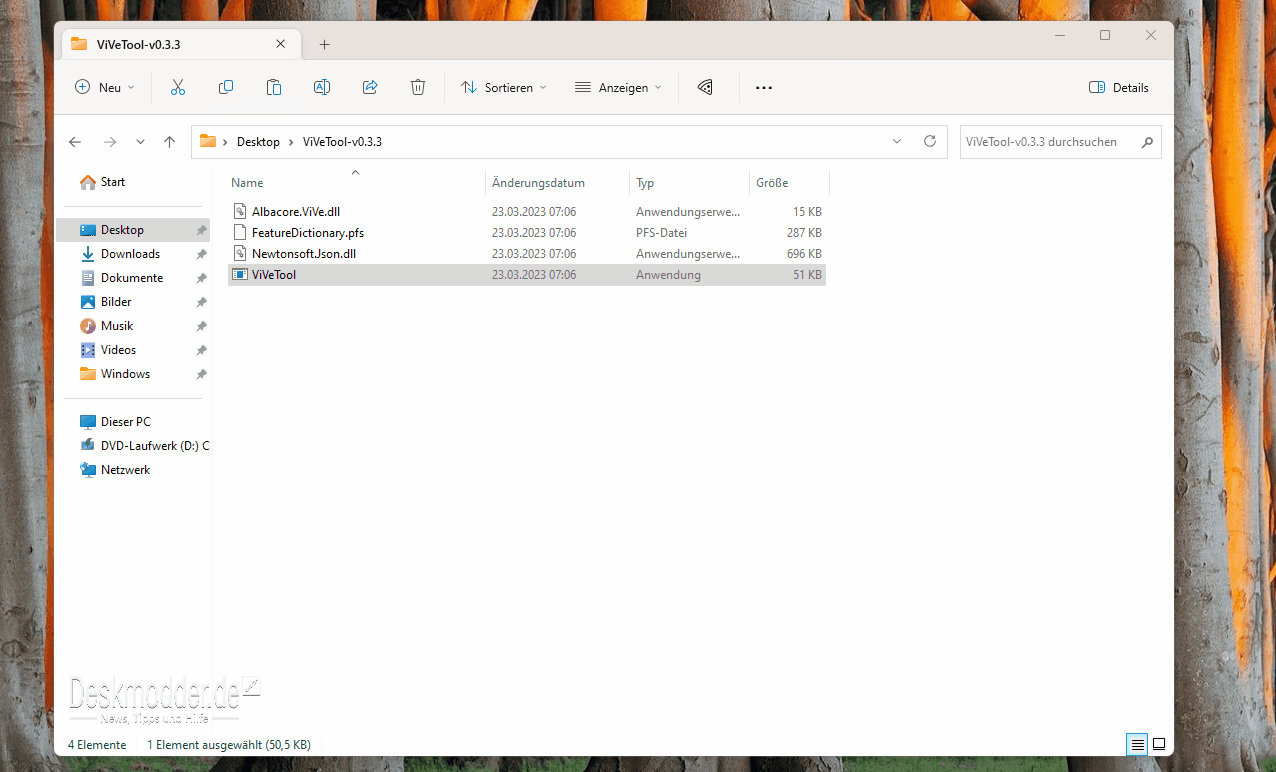This screenshot has height=772, width=1276.
Task: Click the Delete trash can icon
Action: [418, 87]
